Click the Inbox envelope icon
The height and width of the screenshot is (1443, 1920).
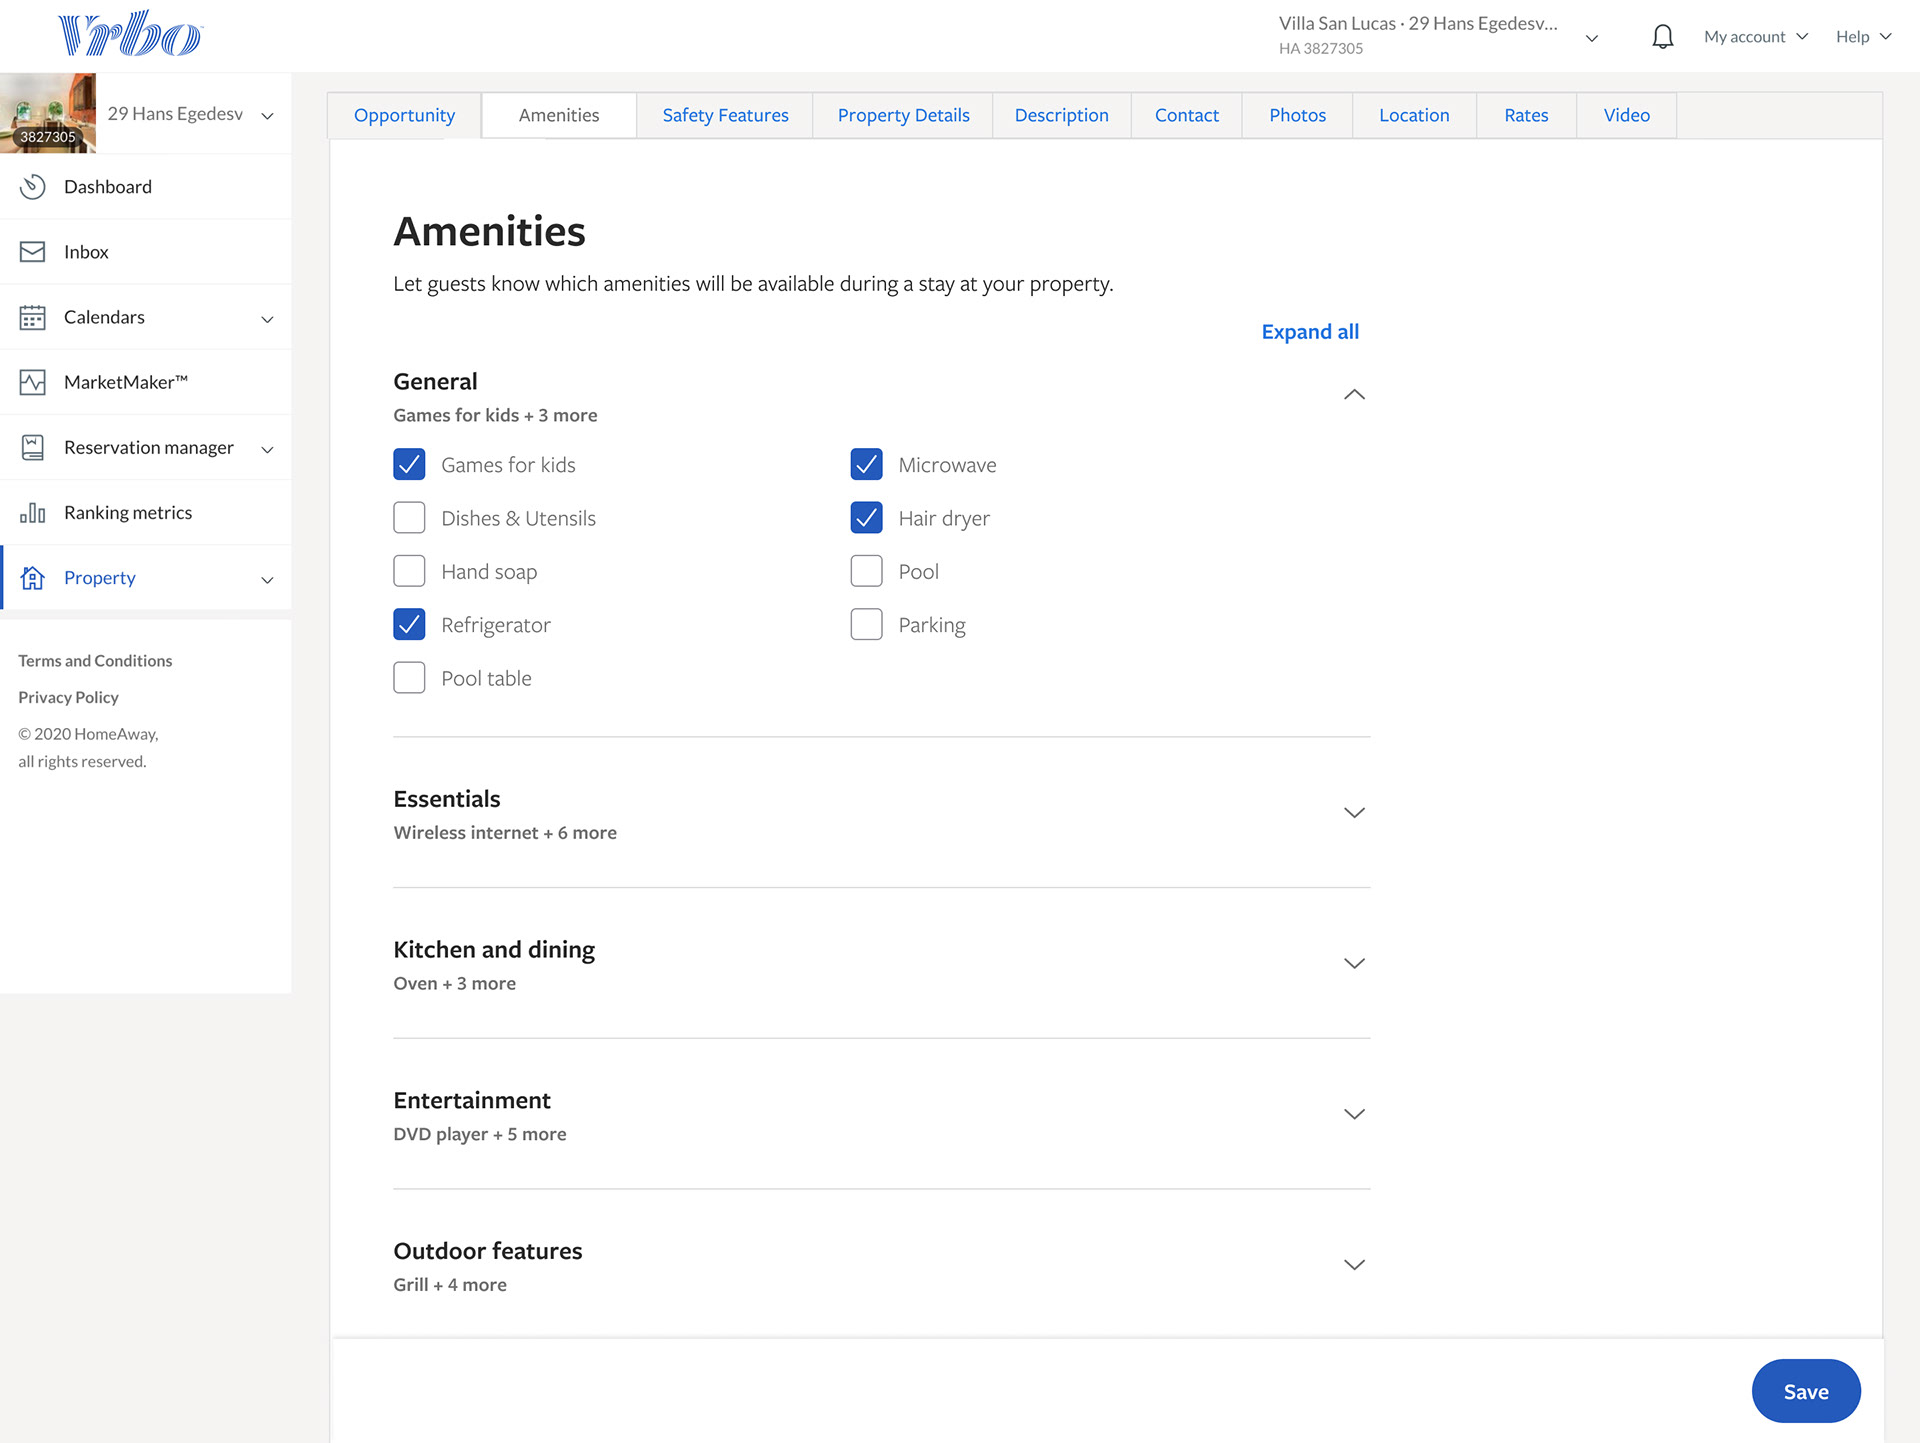pos(33,252)
